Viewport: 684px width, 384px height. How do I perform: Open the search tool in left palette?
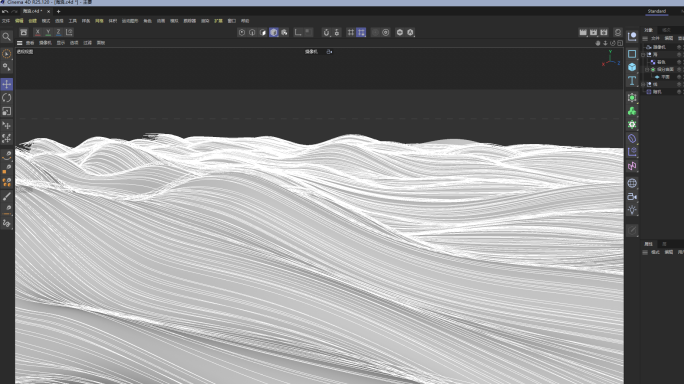coord(7,37)
